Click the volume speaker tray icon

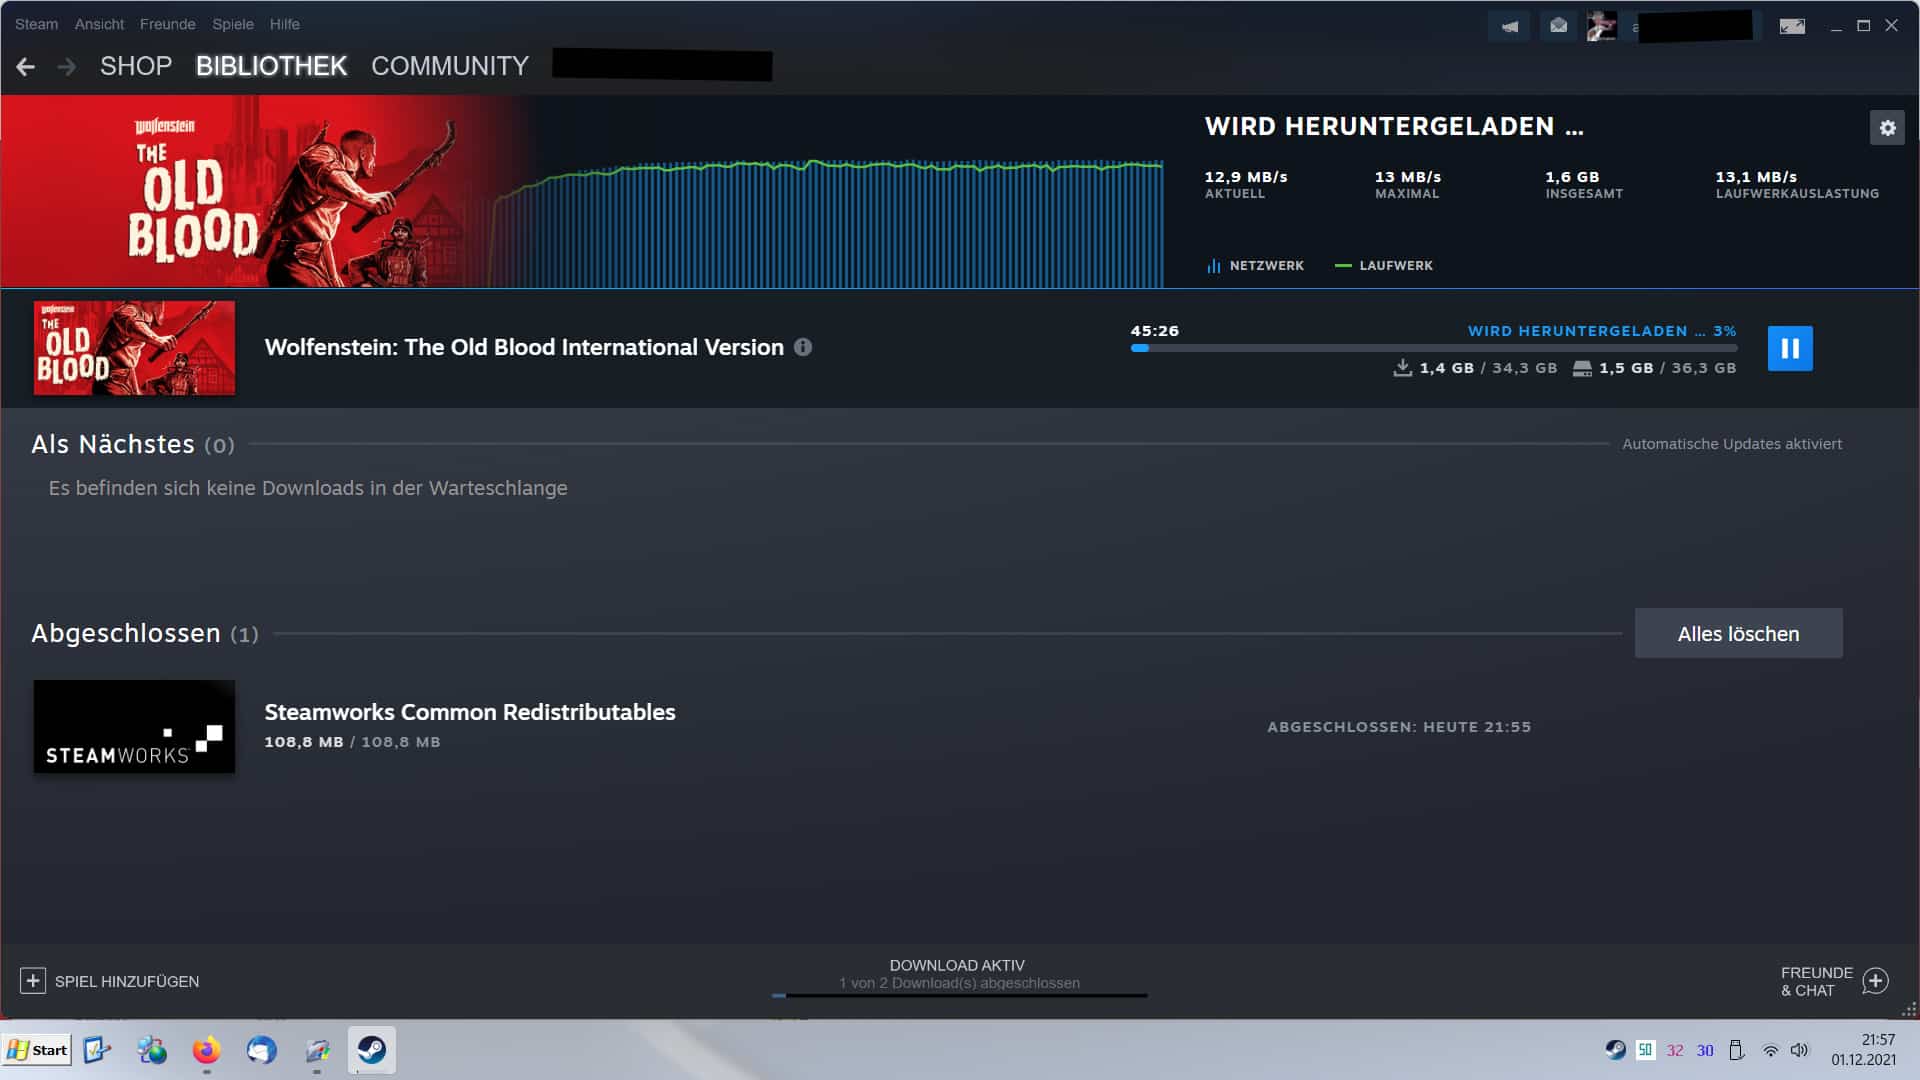tap(1799, 1050)
